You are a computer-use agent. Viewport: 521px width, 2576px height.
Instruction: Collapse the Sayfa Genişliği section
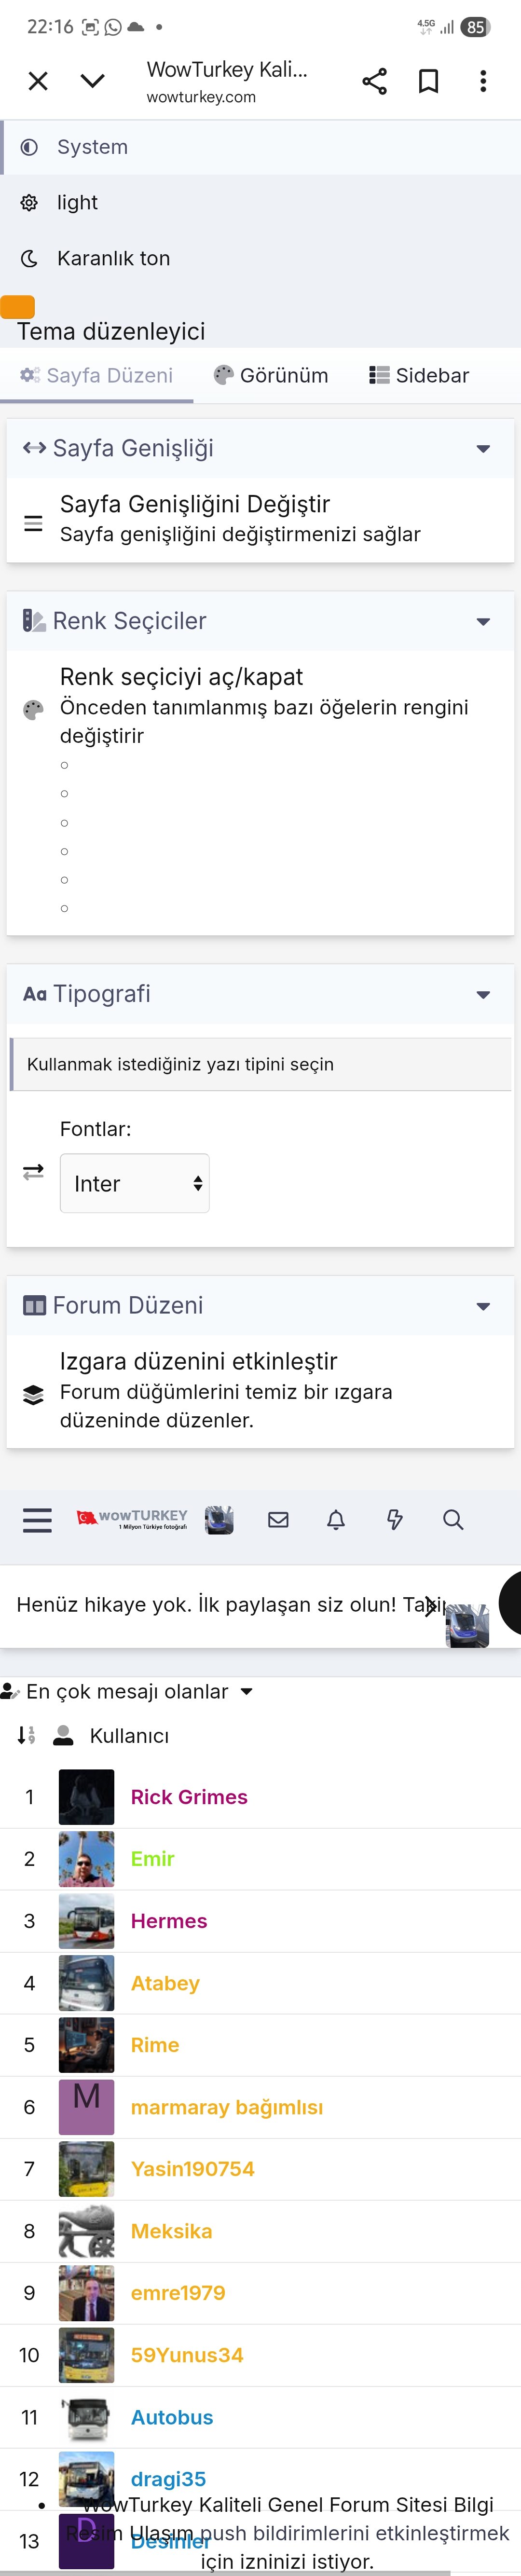point(483,449)
